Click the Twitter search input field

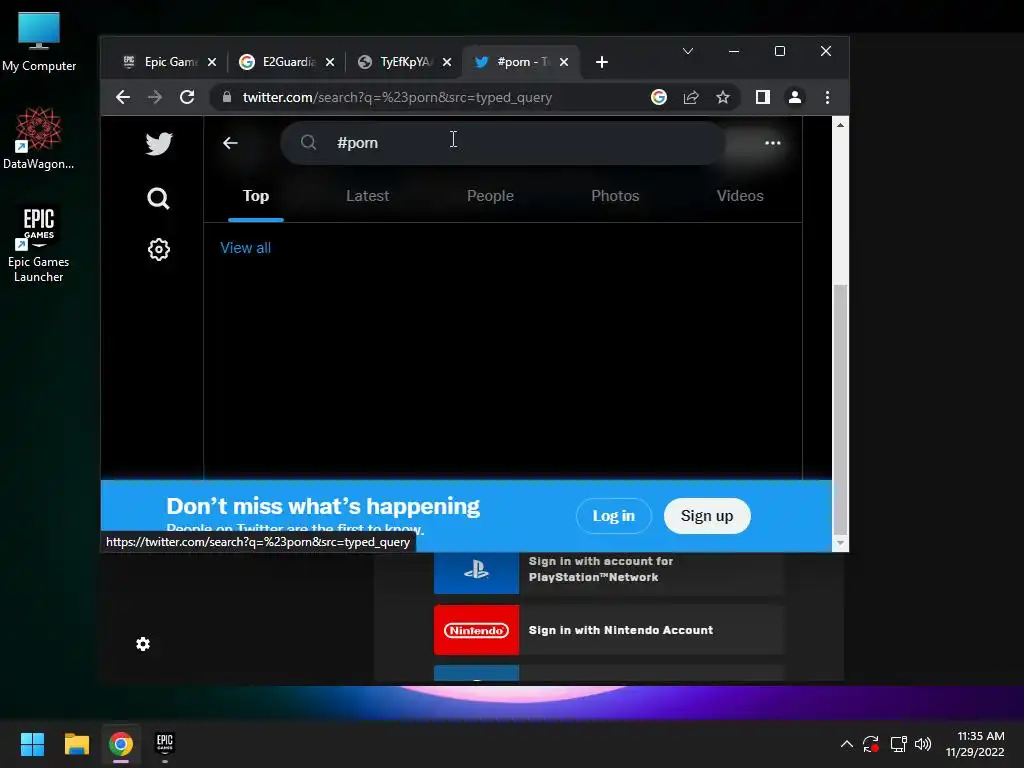[503, 142]
